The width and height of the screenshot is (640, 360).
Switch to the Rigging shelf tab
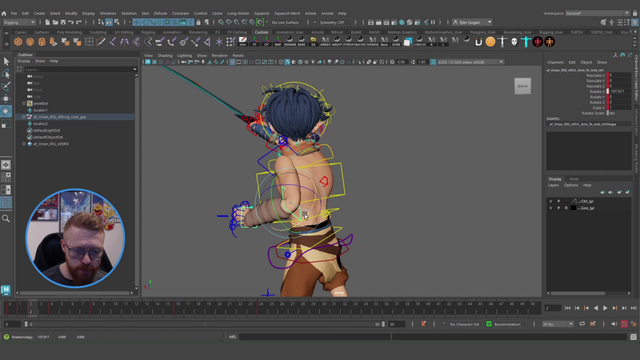[148, 32]
